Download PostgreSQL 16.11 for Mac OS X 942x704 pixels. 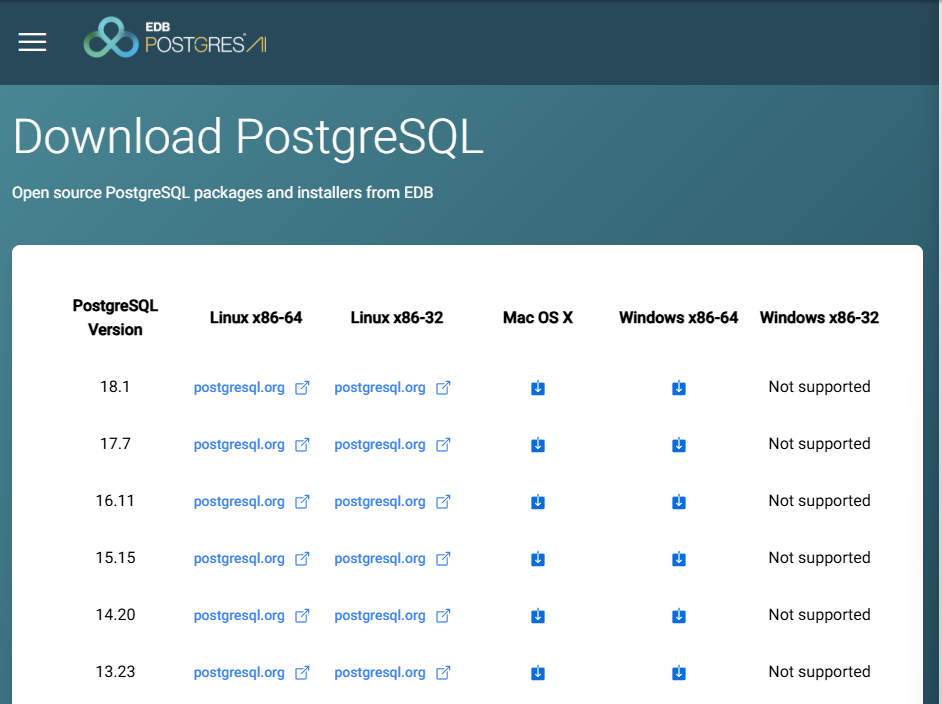click(538, 502)
